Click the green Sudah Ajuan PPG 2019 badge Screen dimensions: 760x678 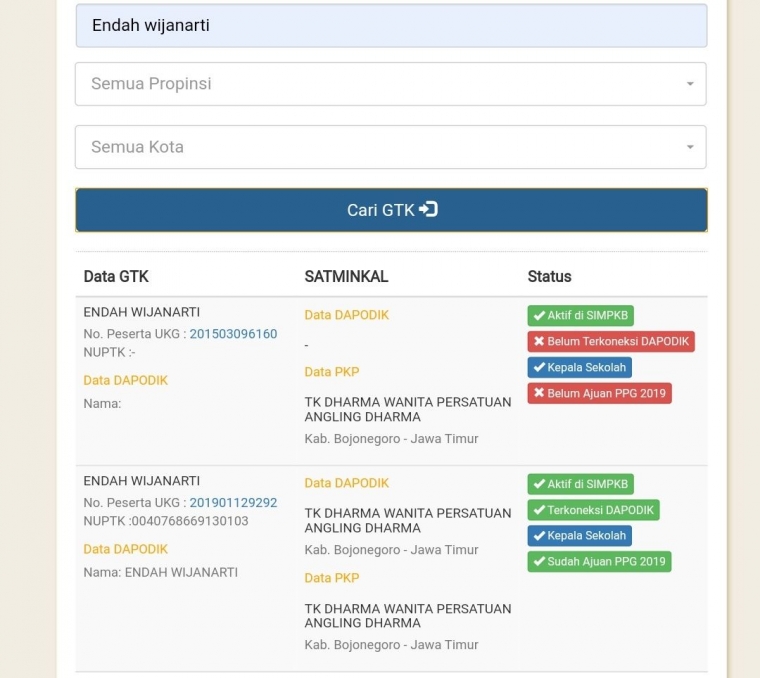click(x=599, y=562)
